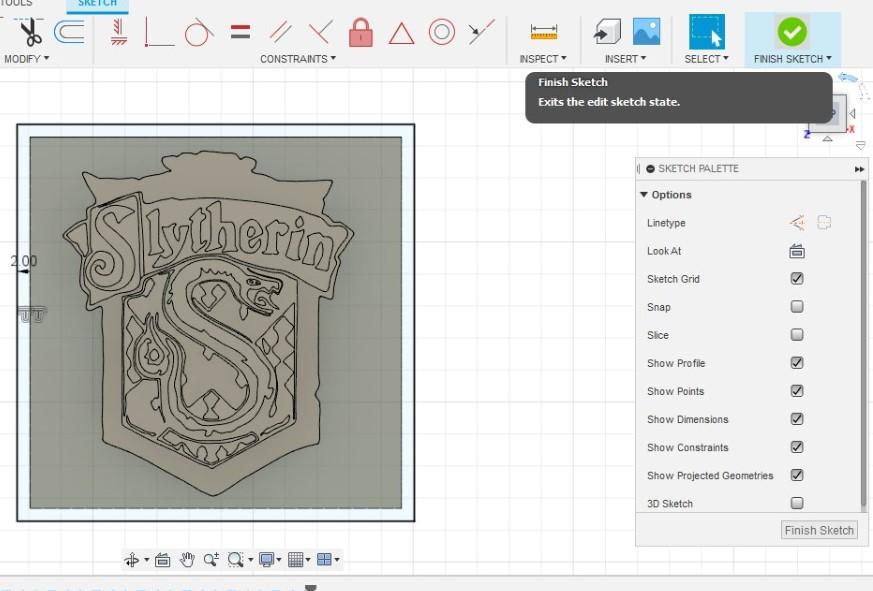
Task: Click the green Finish Sketch checkmark
Action: click(x=792, y=31)
